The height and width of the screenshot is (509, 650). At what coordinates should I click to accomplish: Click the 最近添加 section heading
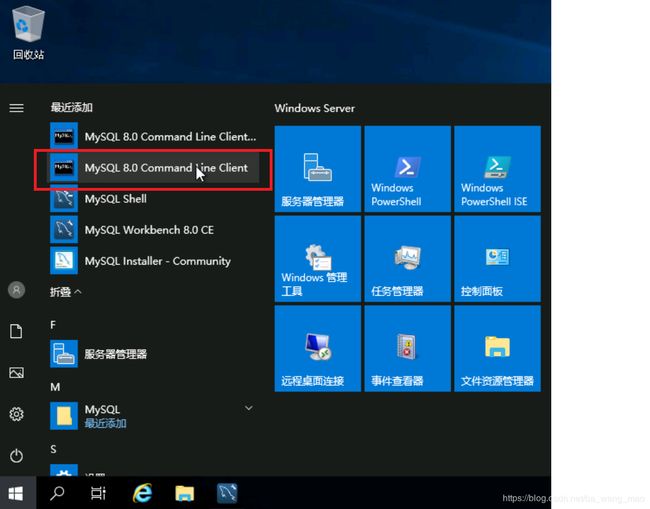click(72, 107)
